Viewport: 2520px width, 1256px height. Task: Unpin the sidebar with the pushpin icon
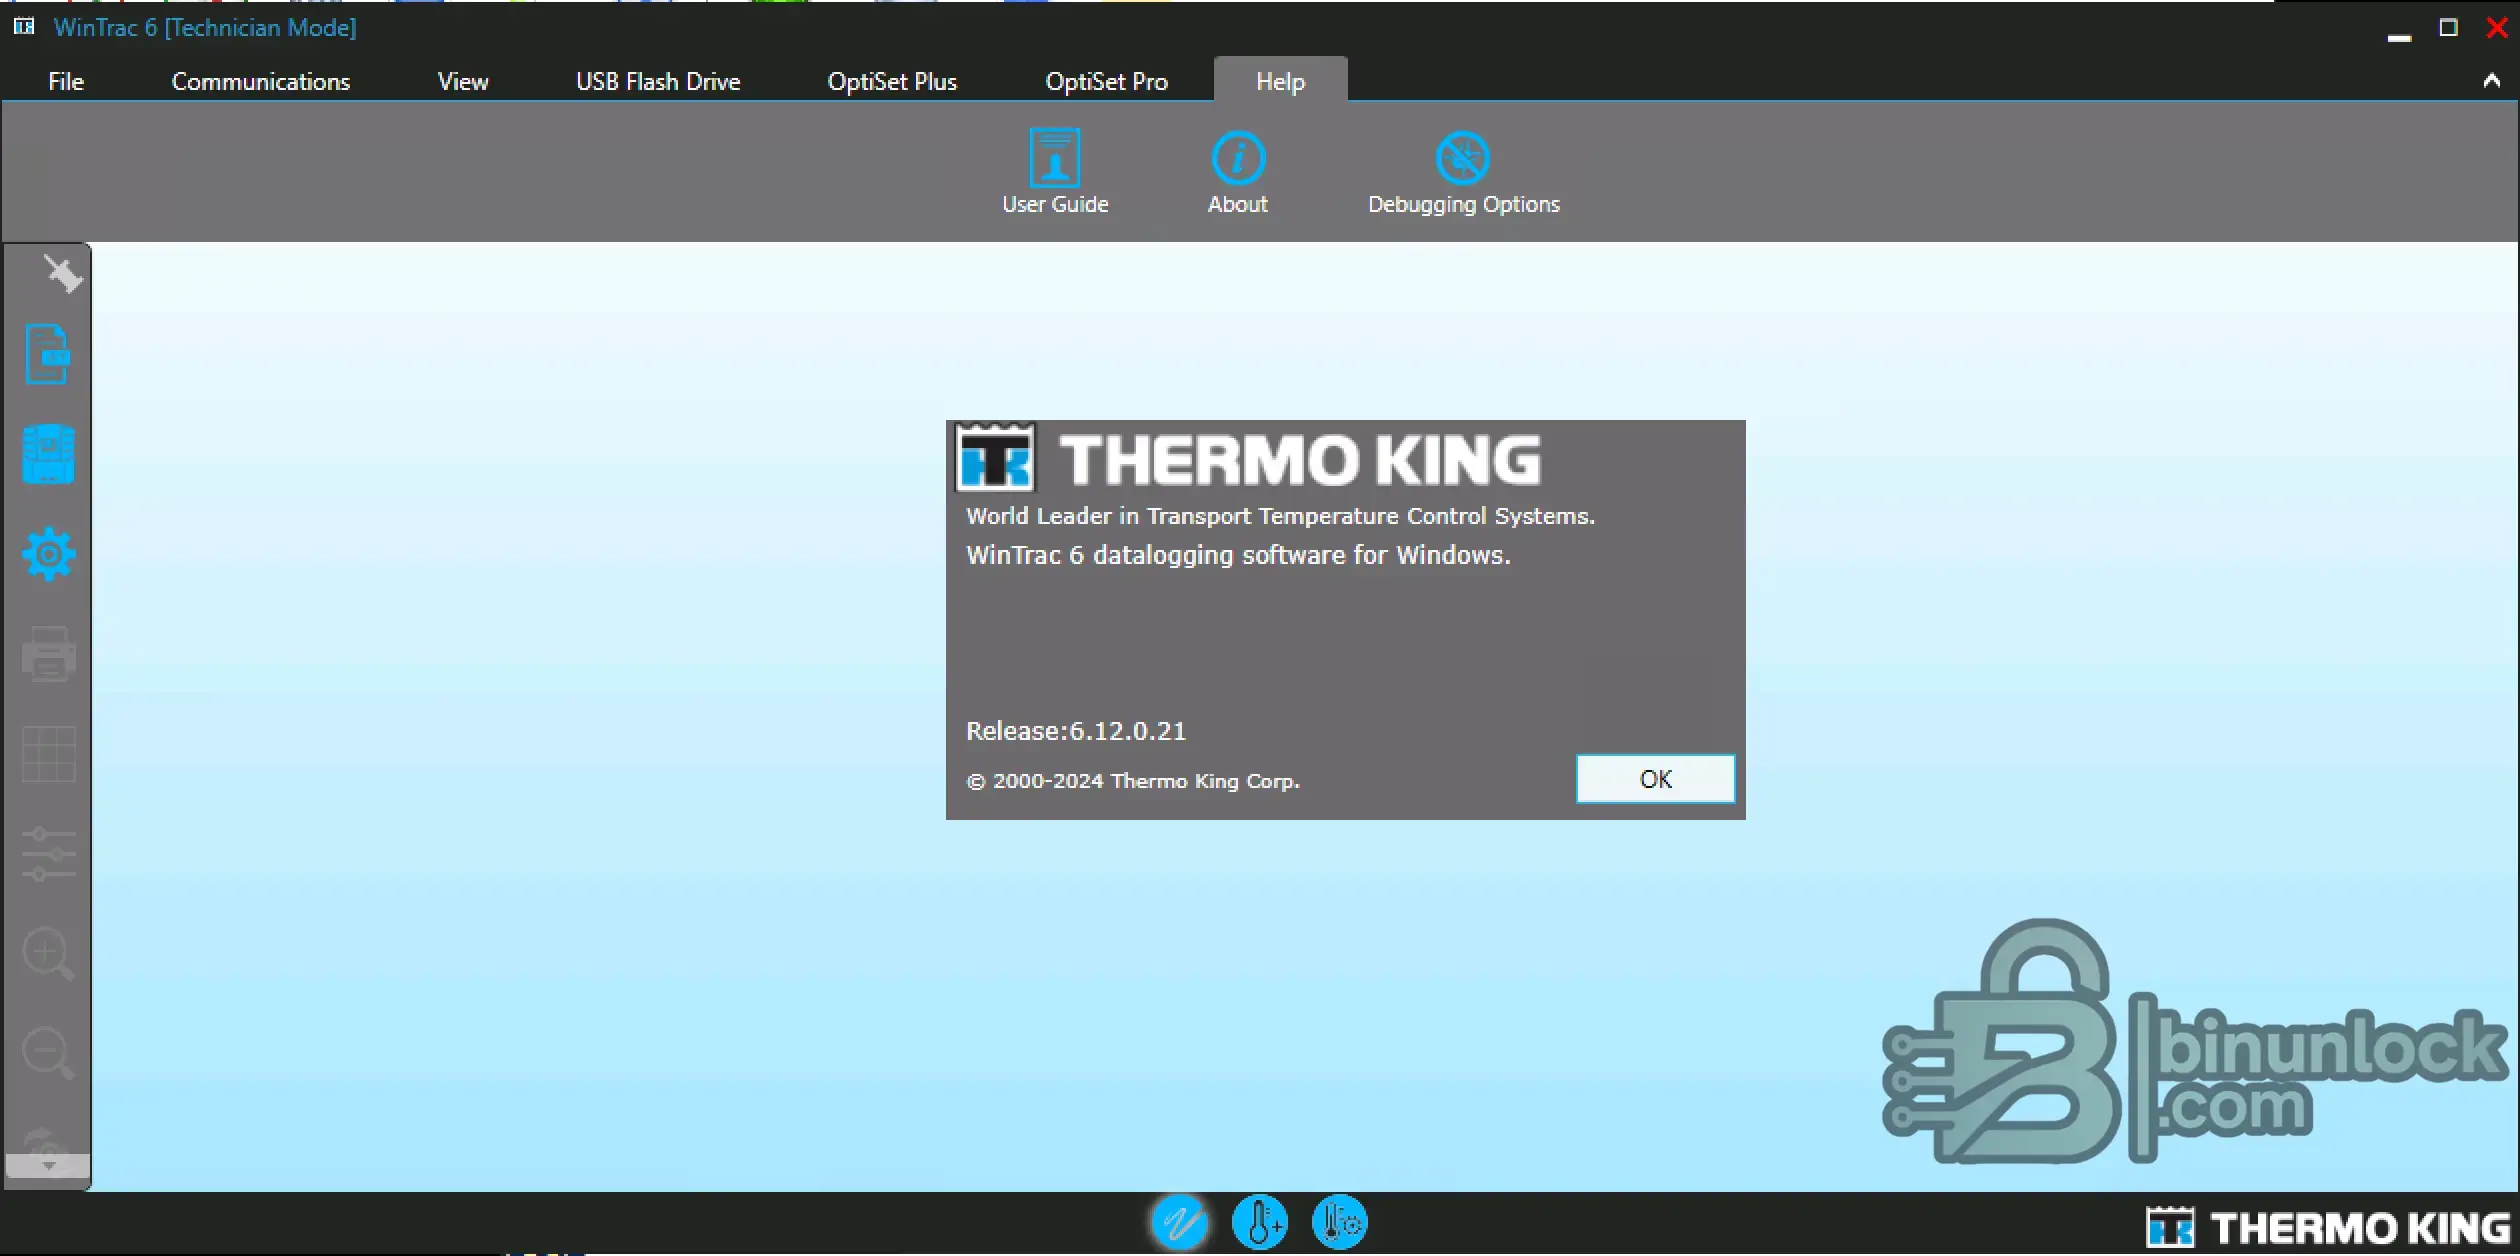(x=63, y=273)
